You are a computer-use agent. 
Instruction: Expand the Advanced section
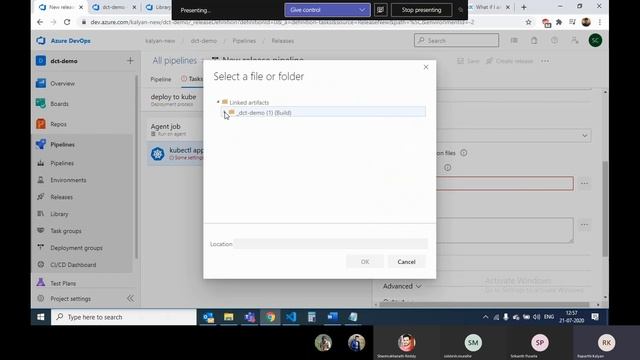click(x=402, y=287)
